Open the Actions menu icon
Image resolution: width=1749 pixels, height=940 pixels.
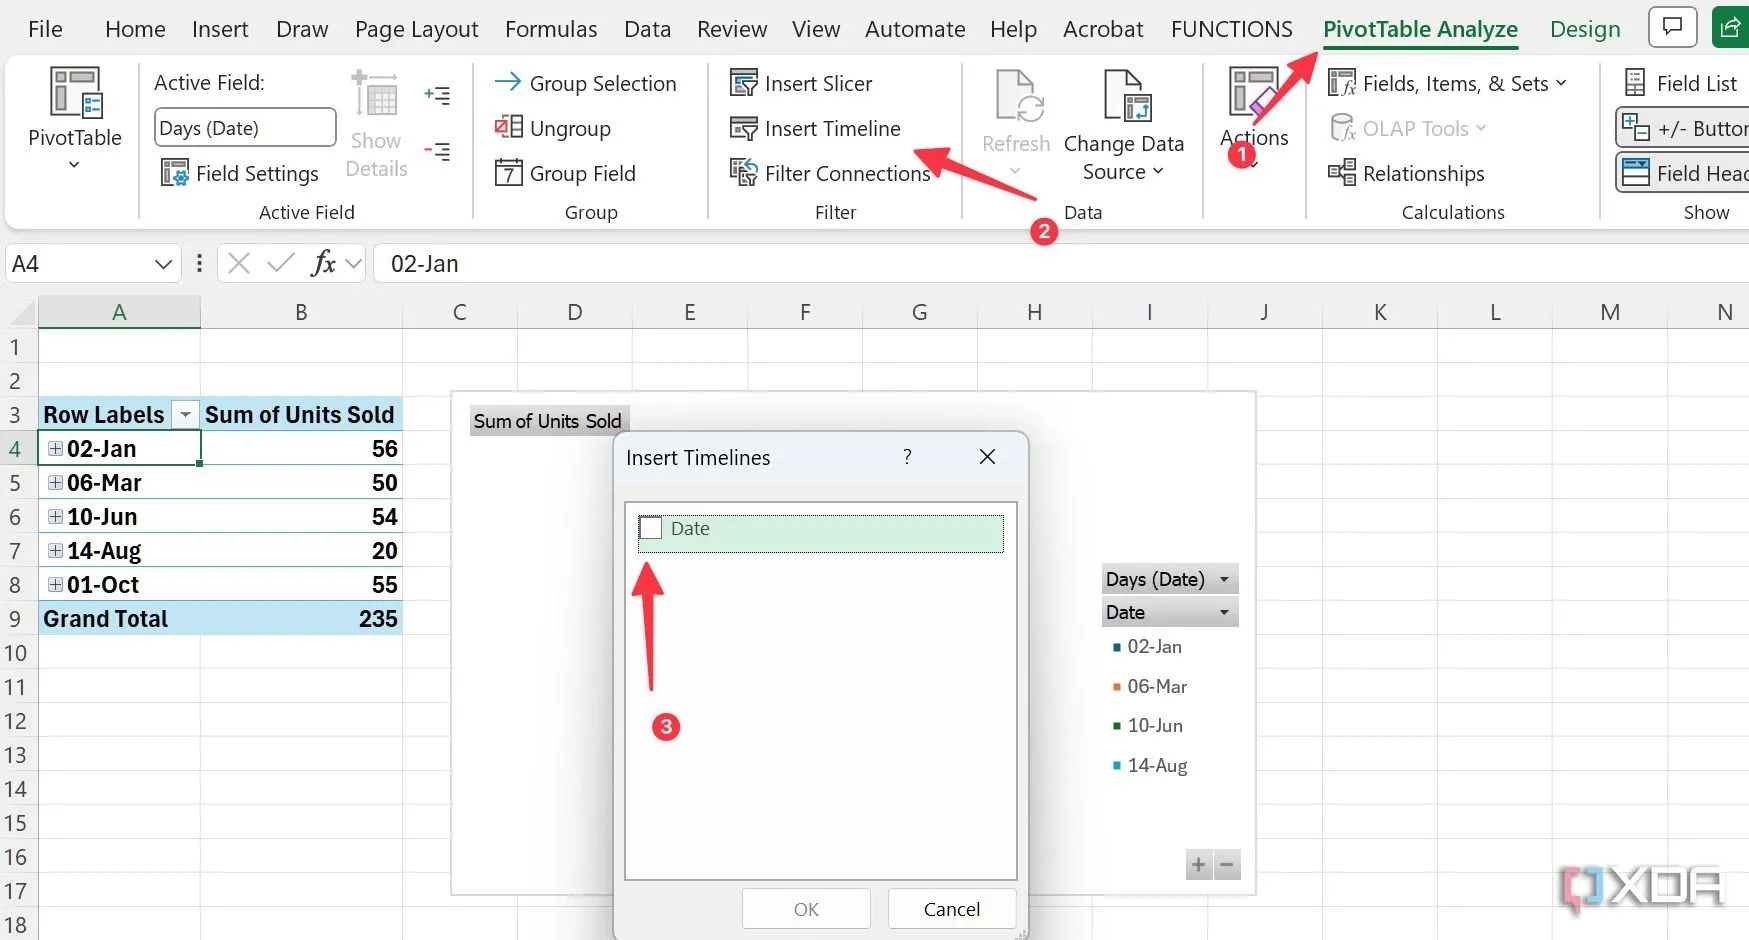point(1253,92)
